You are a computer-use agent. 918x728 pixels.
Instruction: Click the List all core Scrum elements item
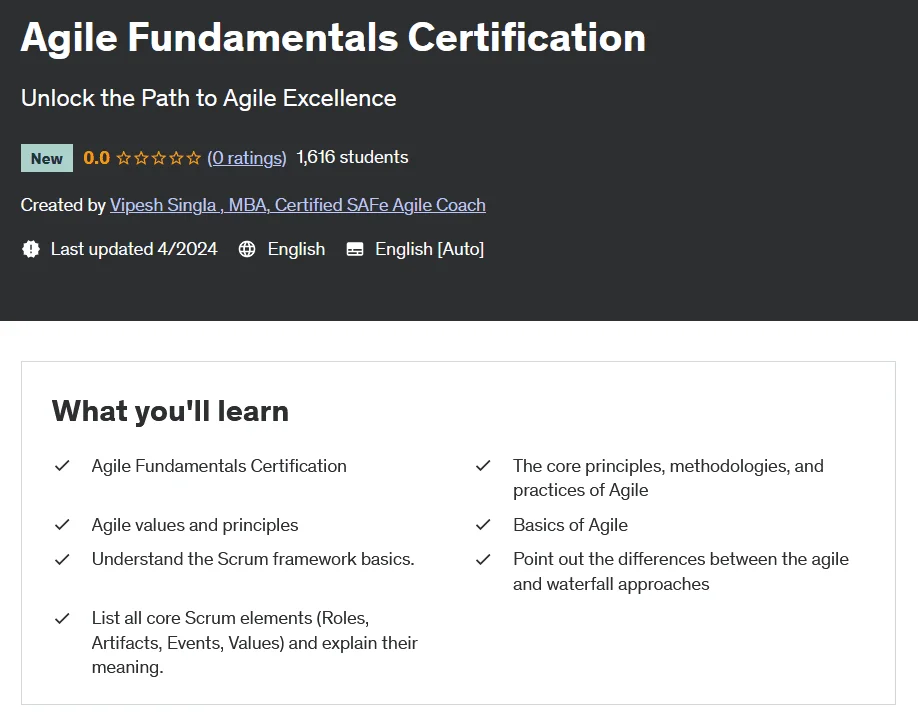(x=255, y=642)
